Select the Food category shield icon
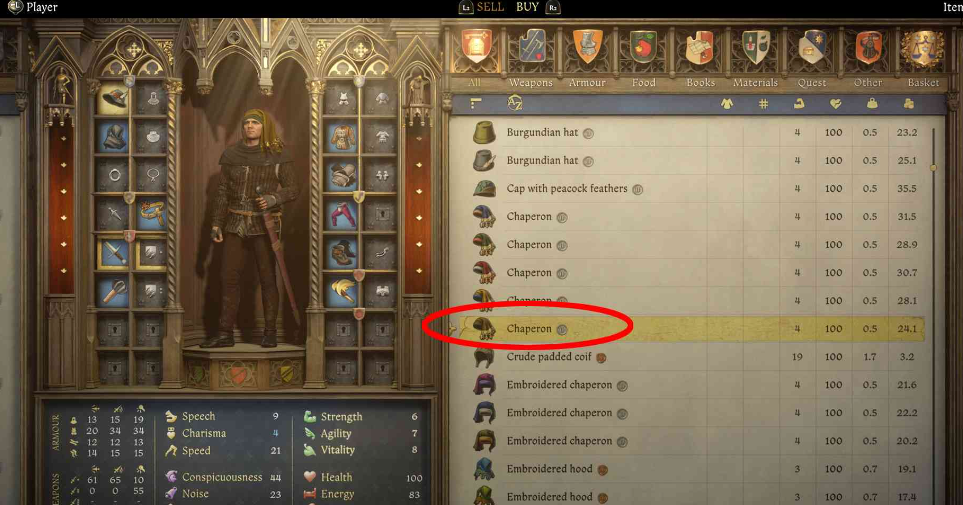 pyautogui.click(x=644, y=47)
